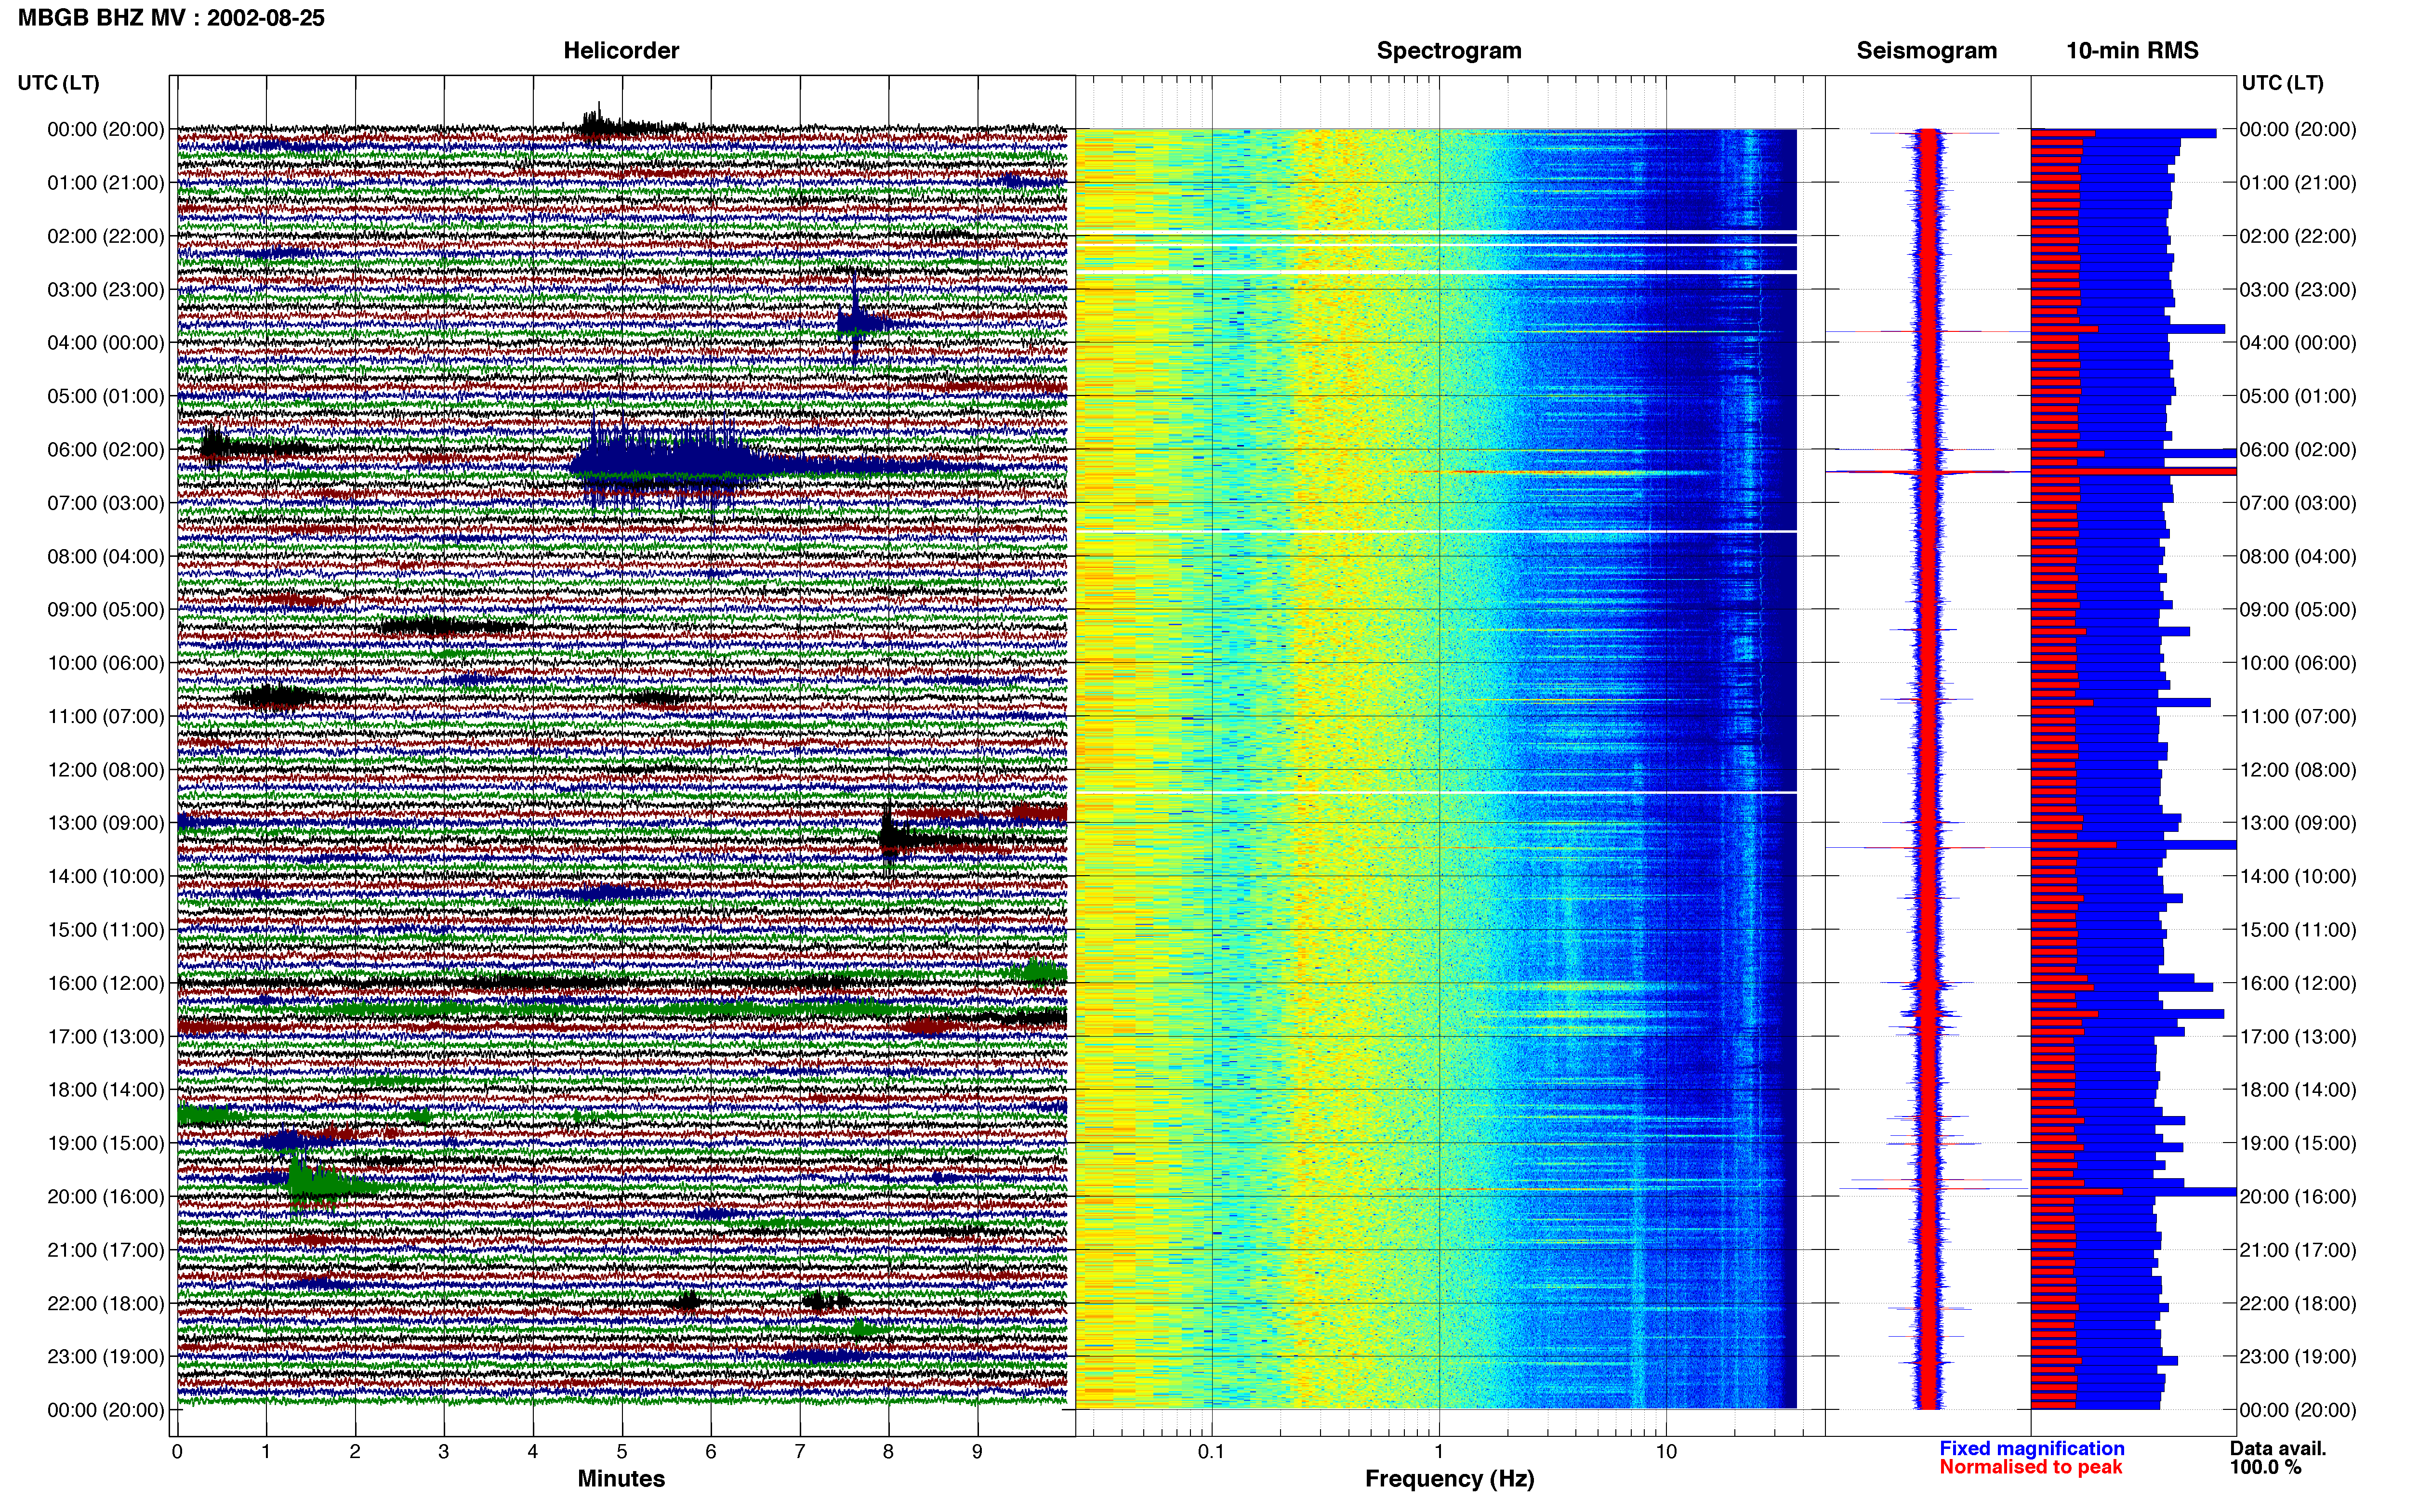Click the right '10:00 (06:00)' time label
2418x1512 pixels.
point(2298,663)
